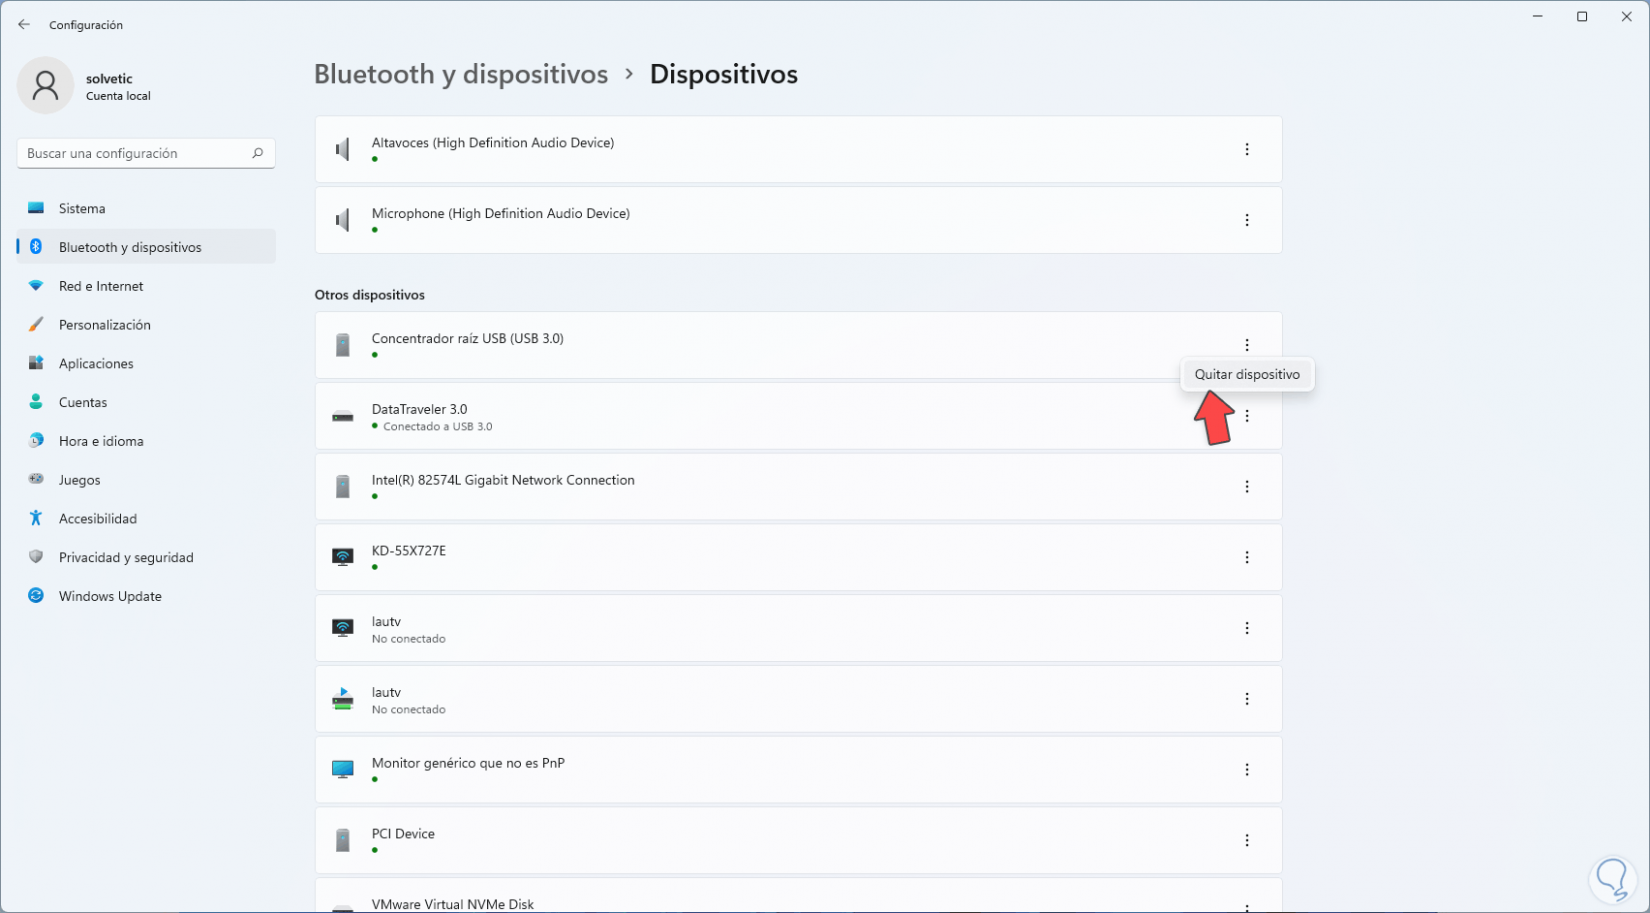Image resolution: width=1650 pixels, height=913 pixels.
Task: Open the Personalización settings section
Action: [105, 325]
